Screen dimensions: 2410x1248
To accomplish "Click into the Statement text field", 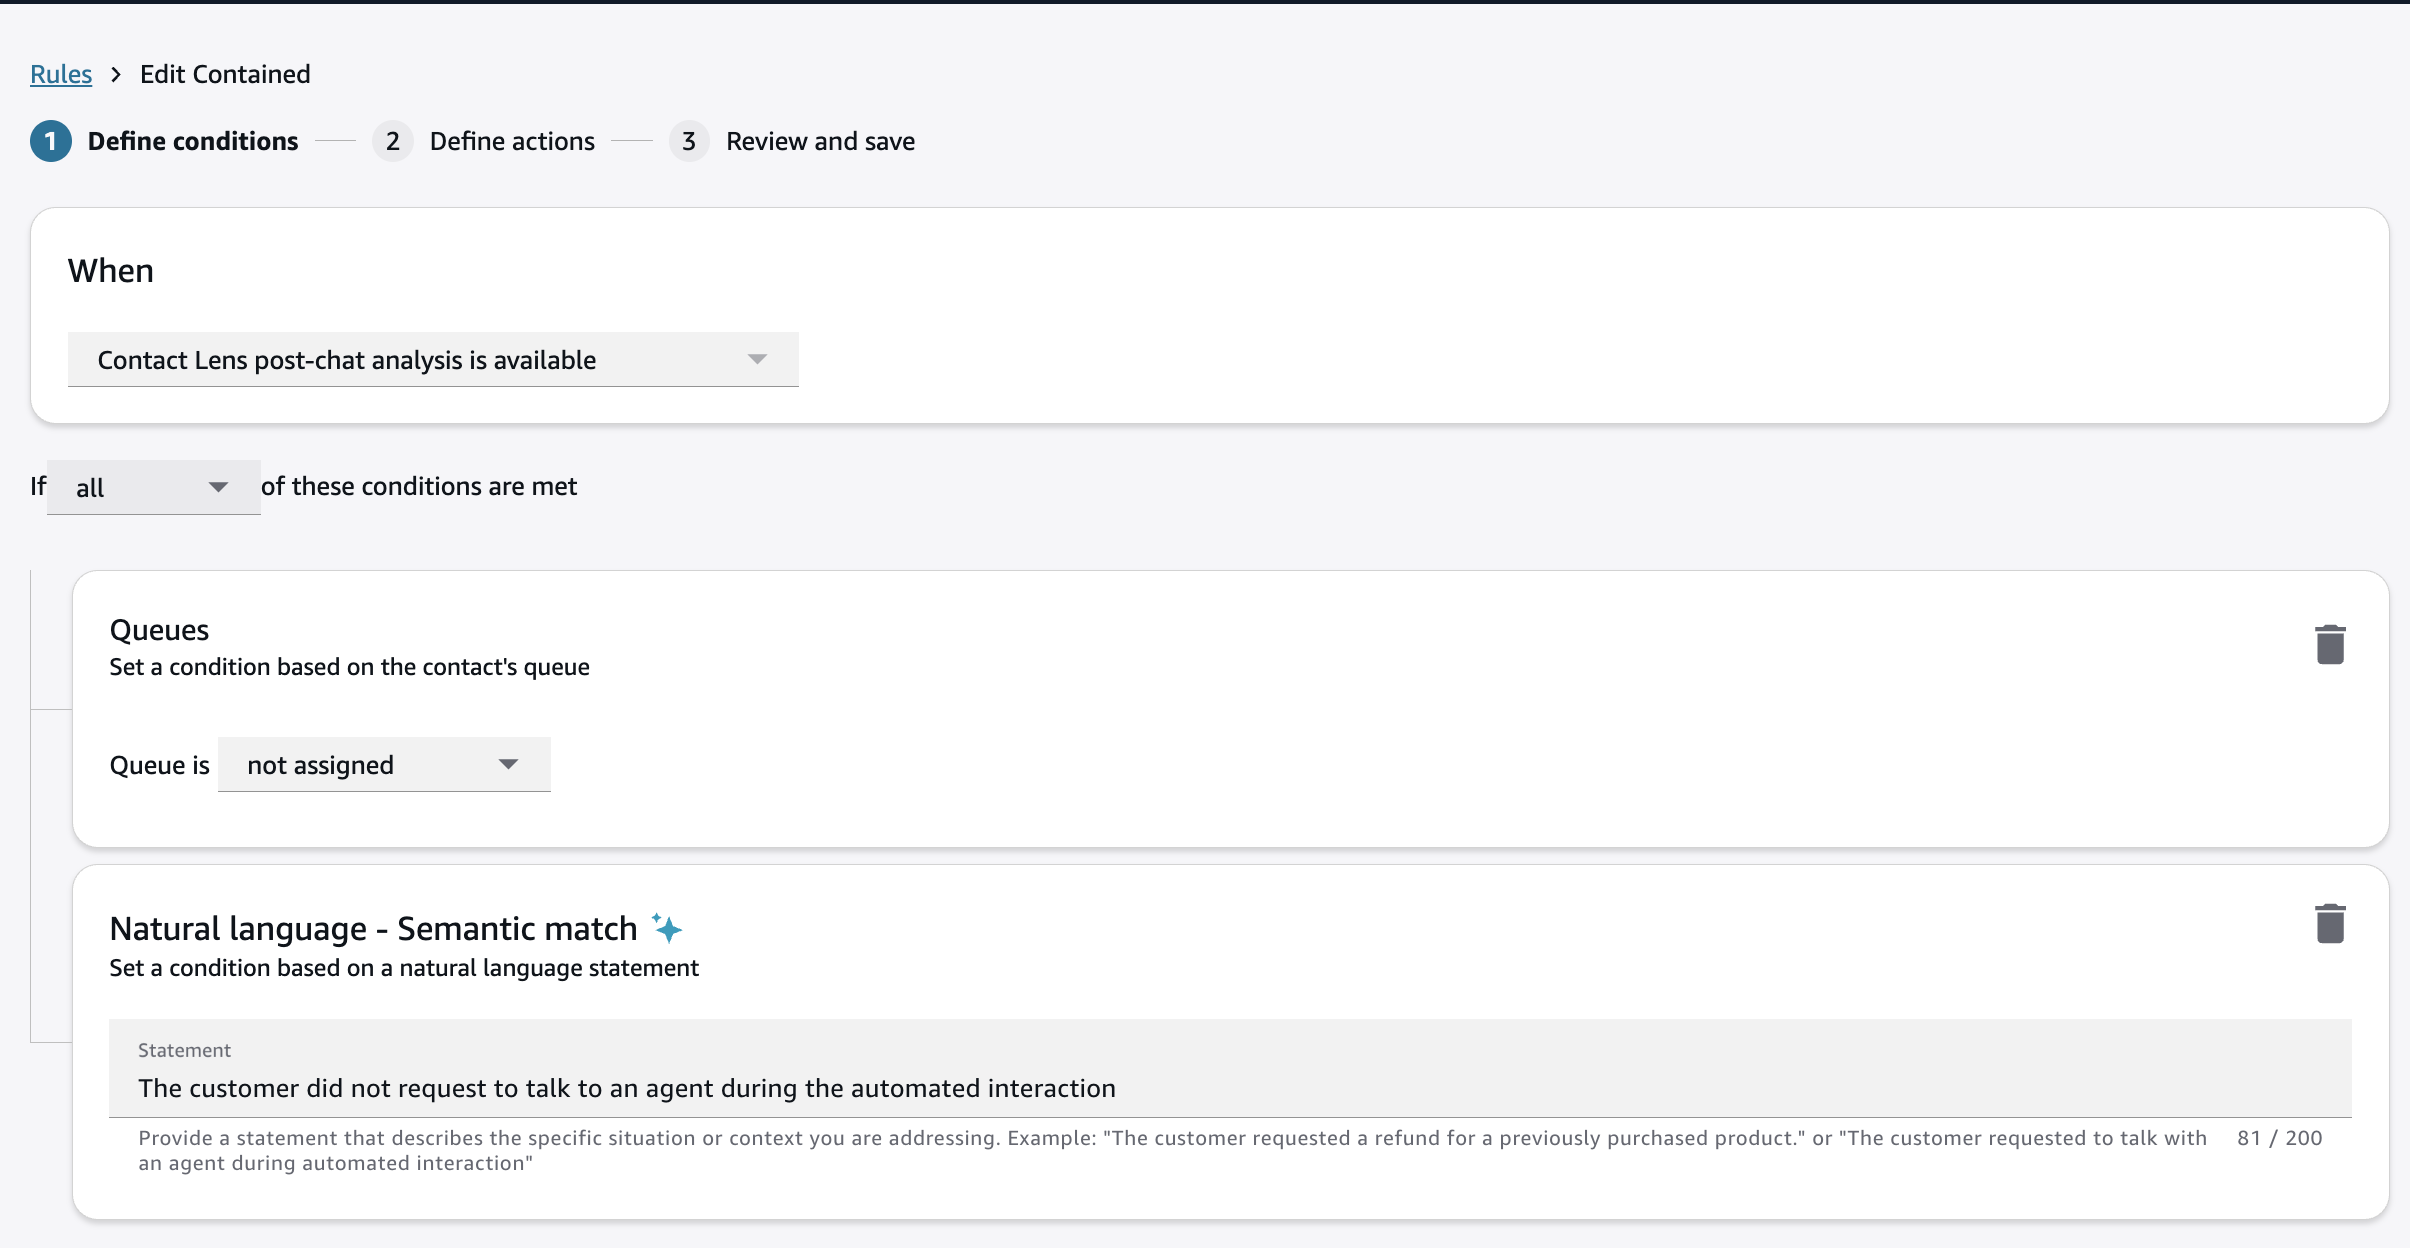I will (x=1228, y=1088).
